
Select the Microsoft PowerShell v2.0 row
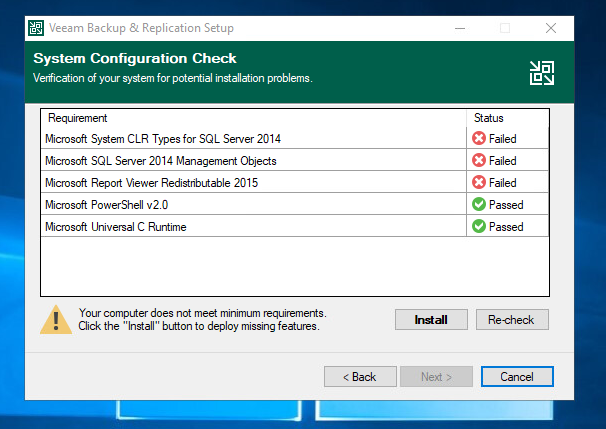(294, 204)
